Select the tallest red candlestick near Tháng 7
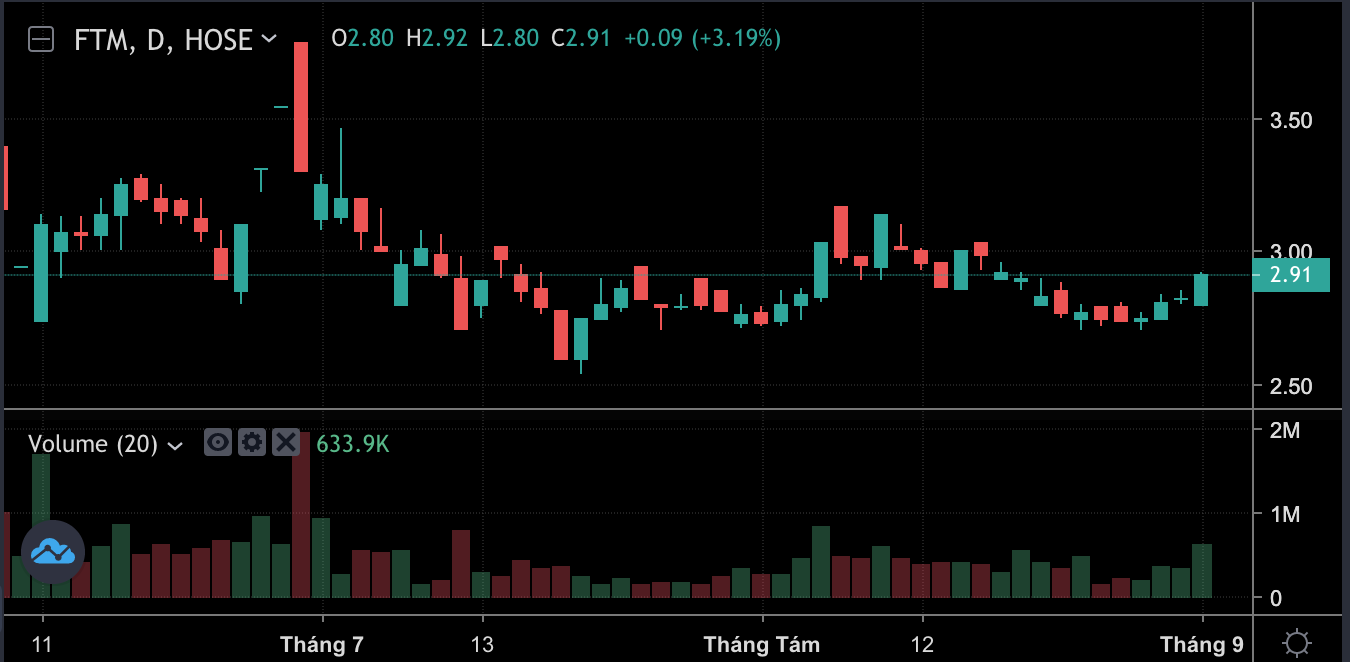The image size is (1350, 662). pos(301,107)
